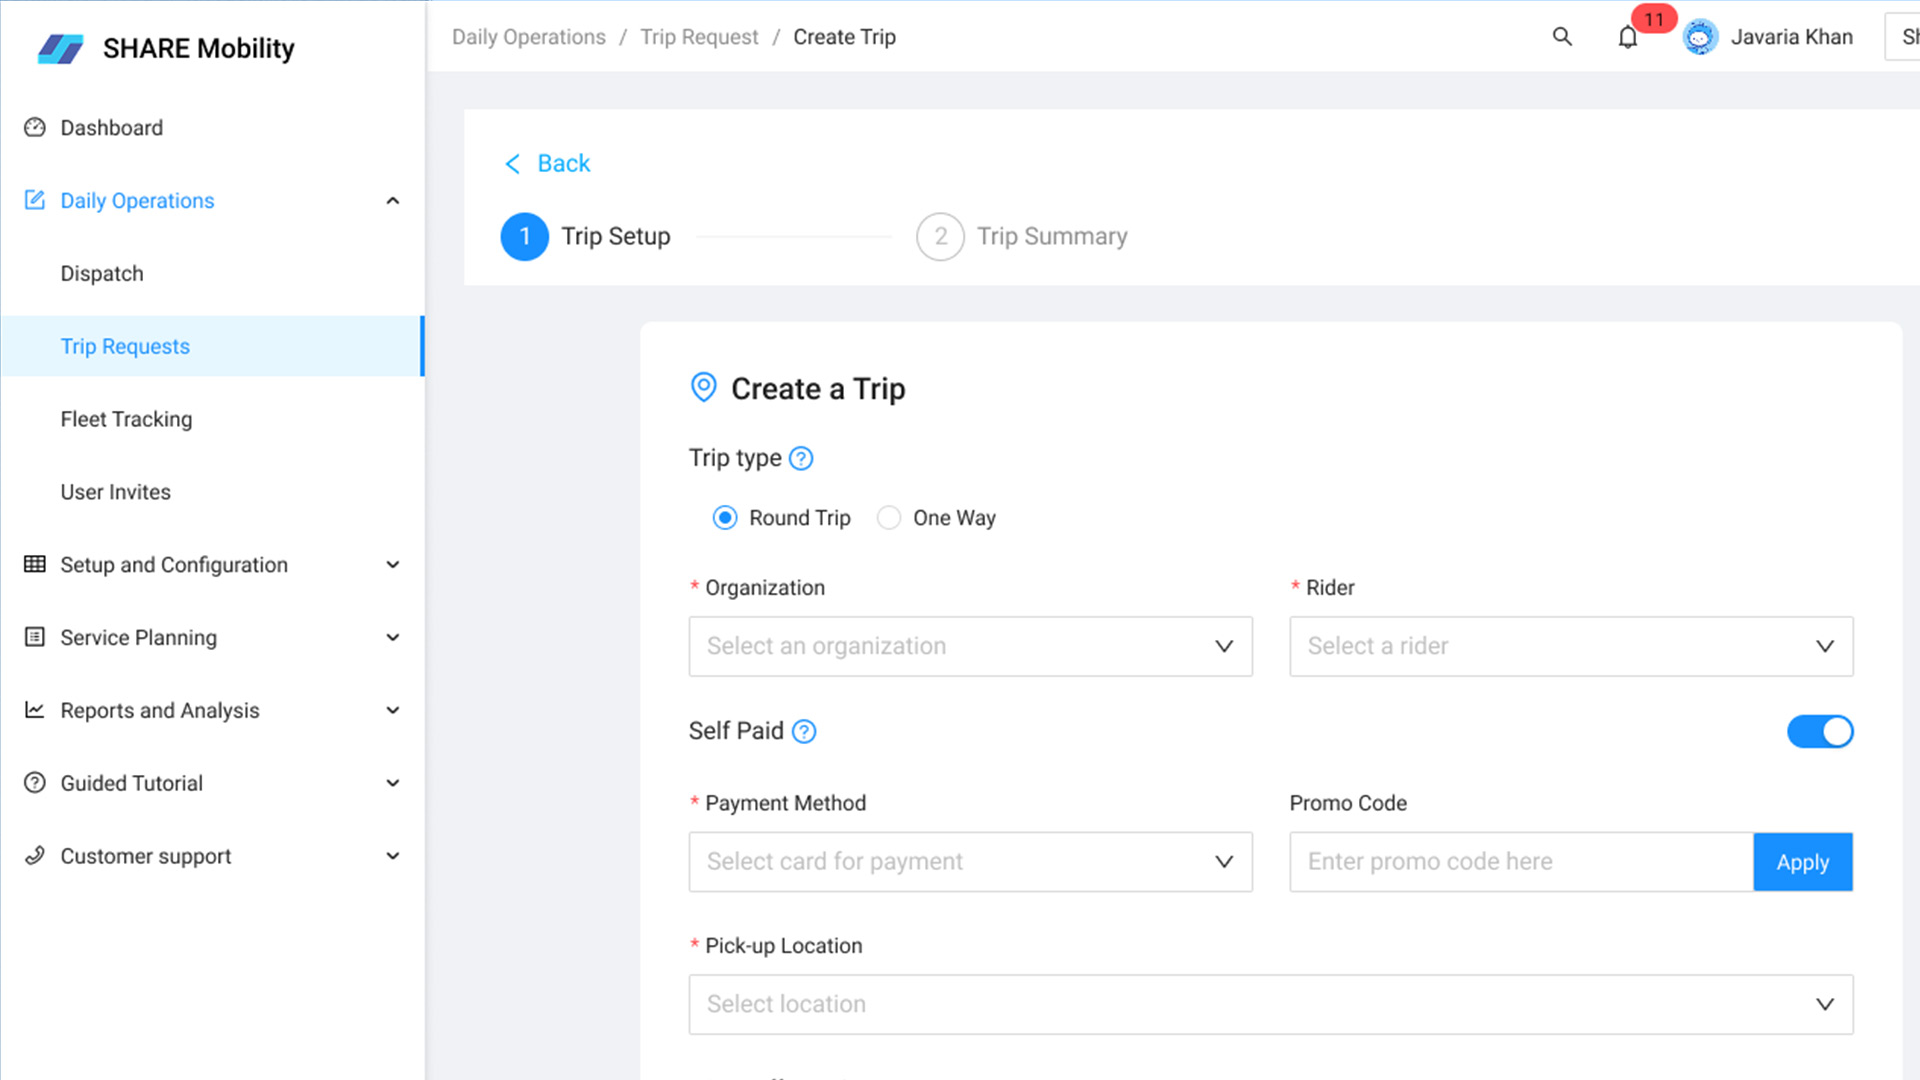1920x1080 pixels.
Task: Open Fleet Tracking in the sidebar
Action: pyautogui.click(x=126, y=419)
